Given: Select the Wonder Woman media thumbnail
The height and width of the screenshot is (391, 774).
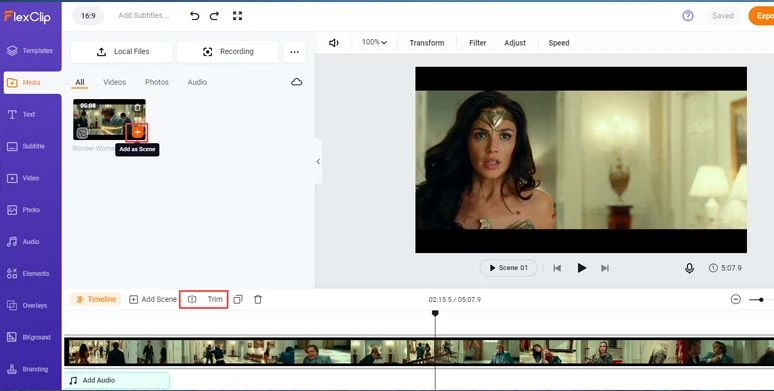Looking at the screenshot, I should [109, 119].
